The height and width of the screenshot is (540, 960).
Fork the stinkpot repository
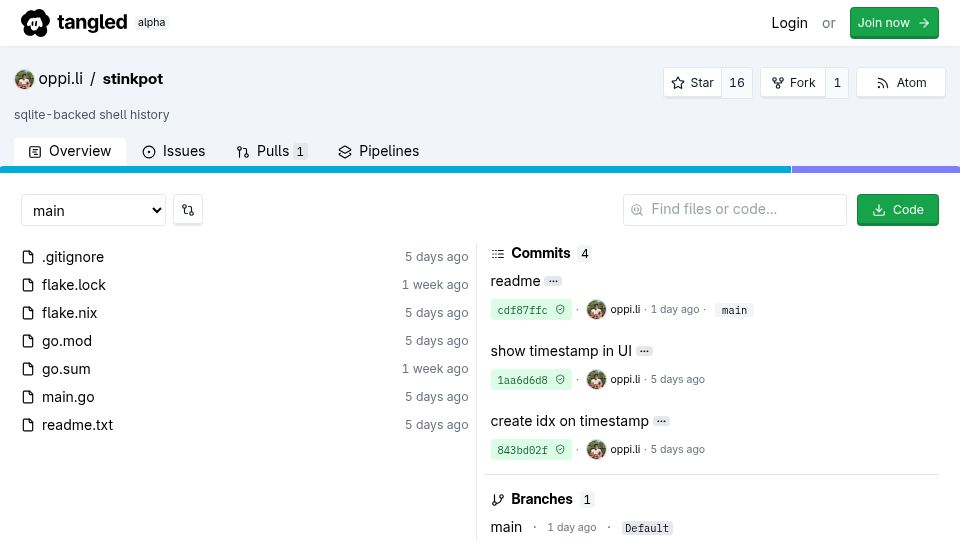tap(793, 83)
